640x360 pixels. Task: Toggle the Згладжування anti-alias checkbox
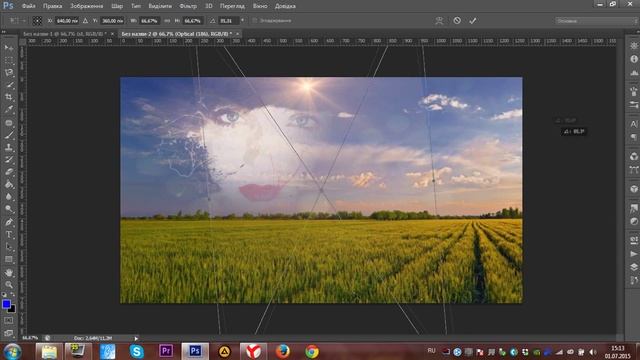pos(255,20)
